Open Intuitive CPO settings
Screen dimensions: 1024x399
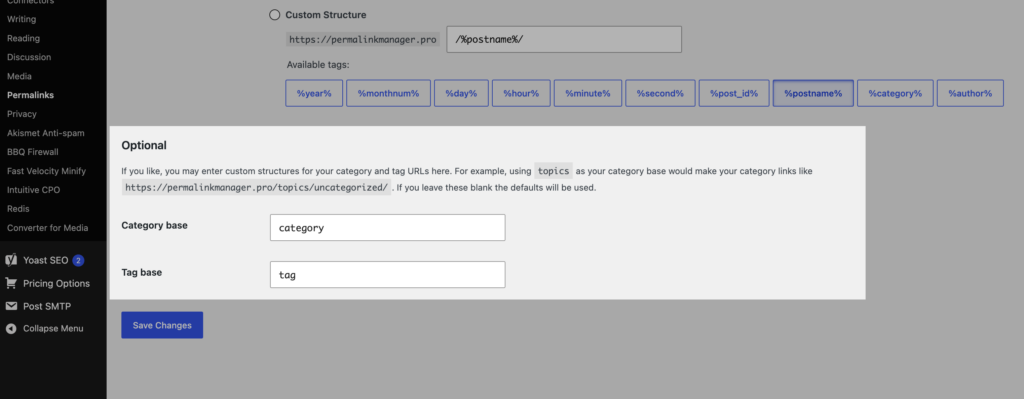coord(33,189)
